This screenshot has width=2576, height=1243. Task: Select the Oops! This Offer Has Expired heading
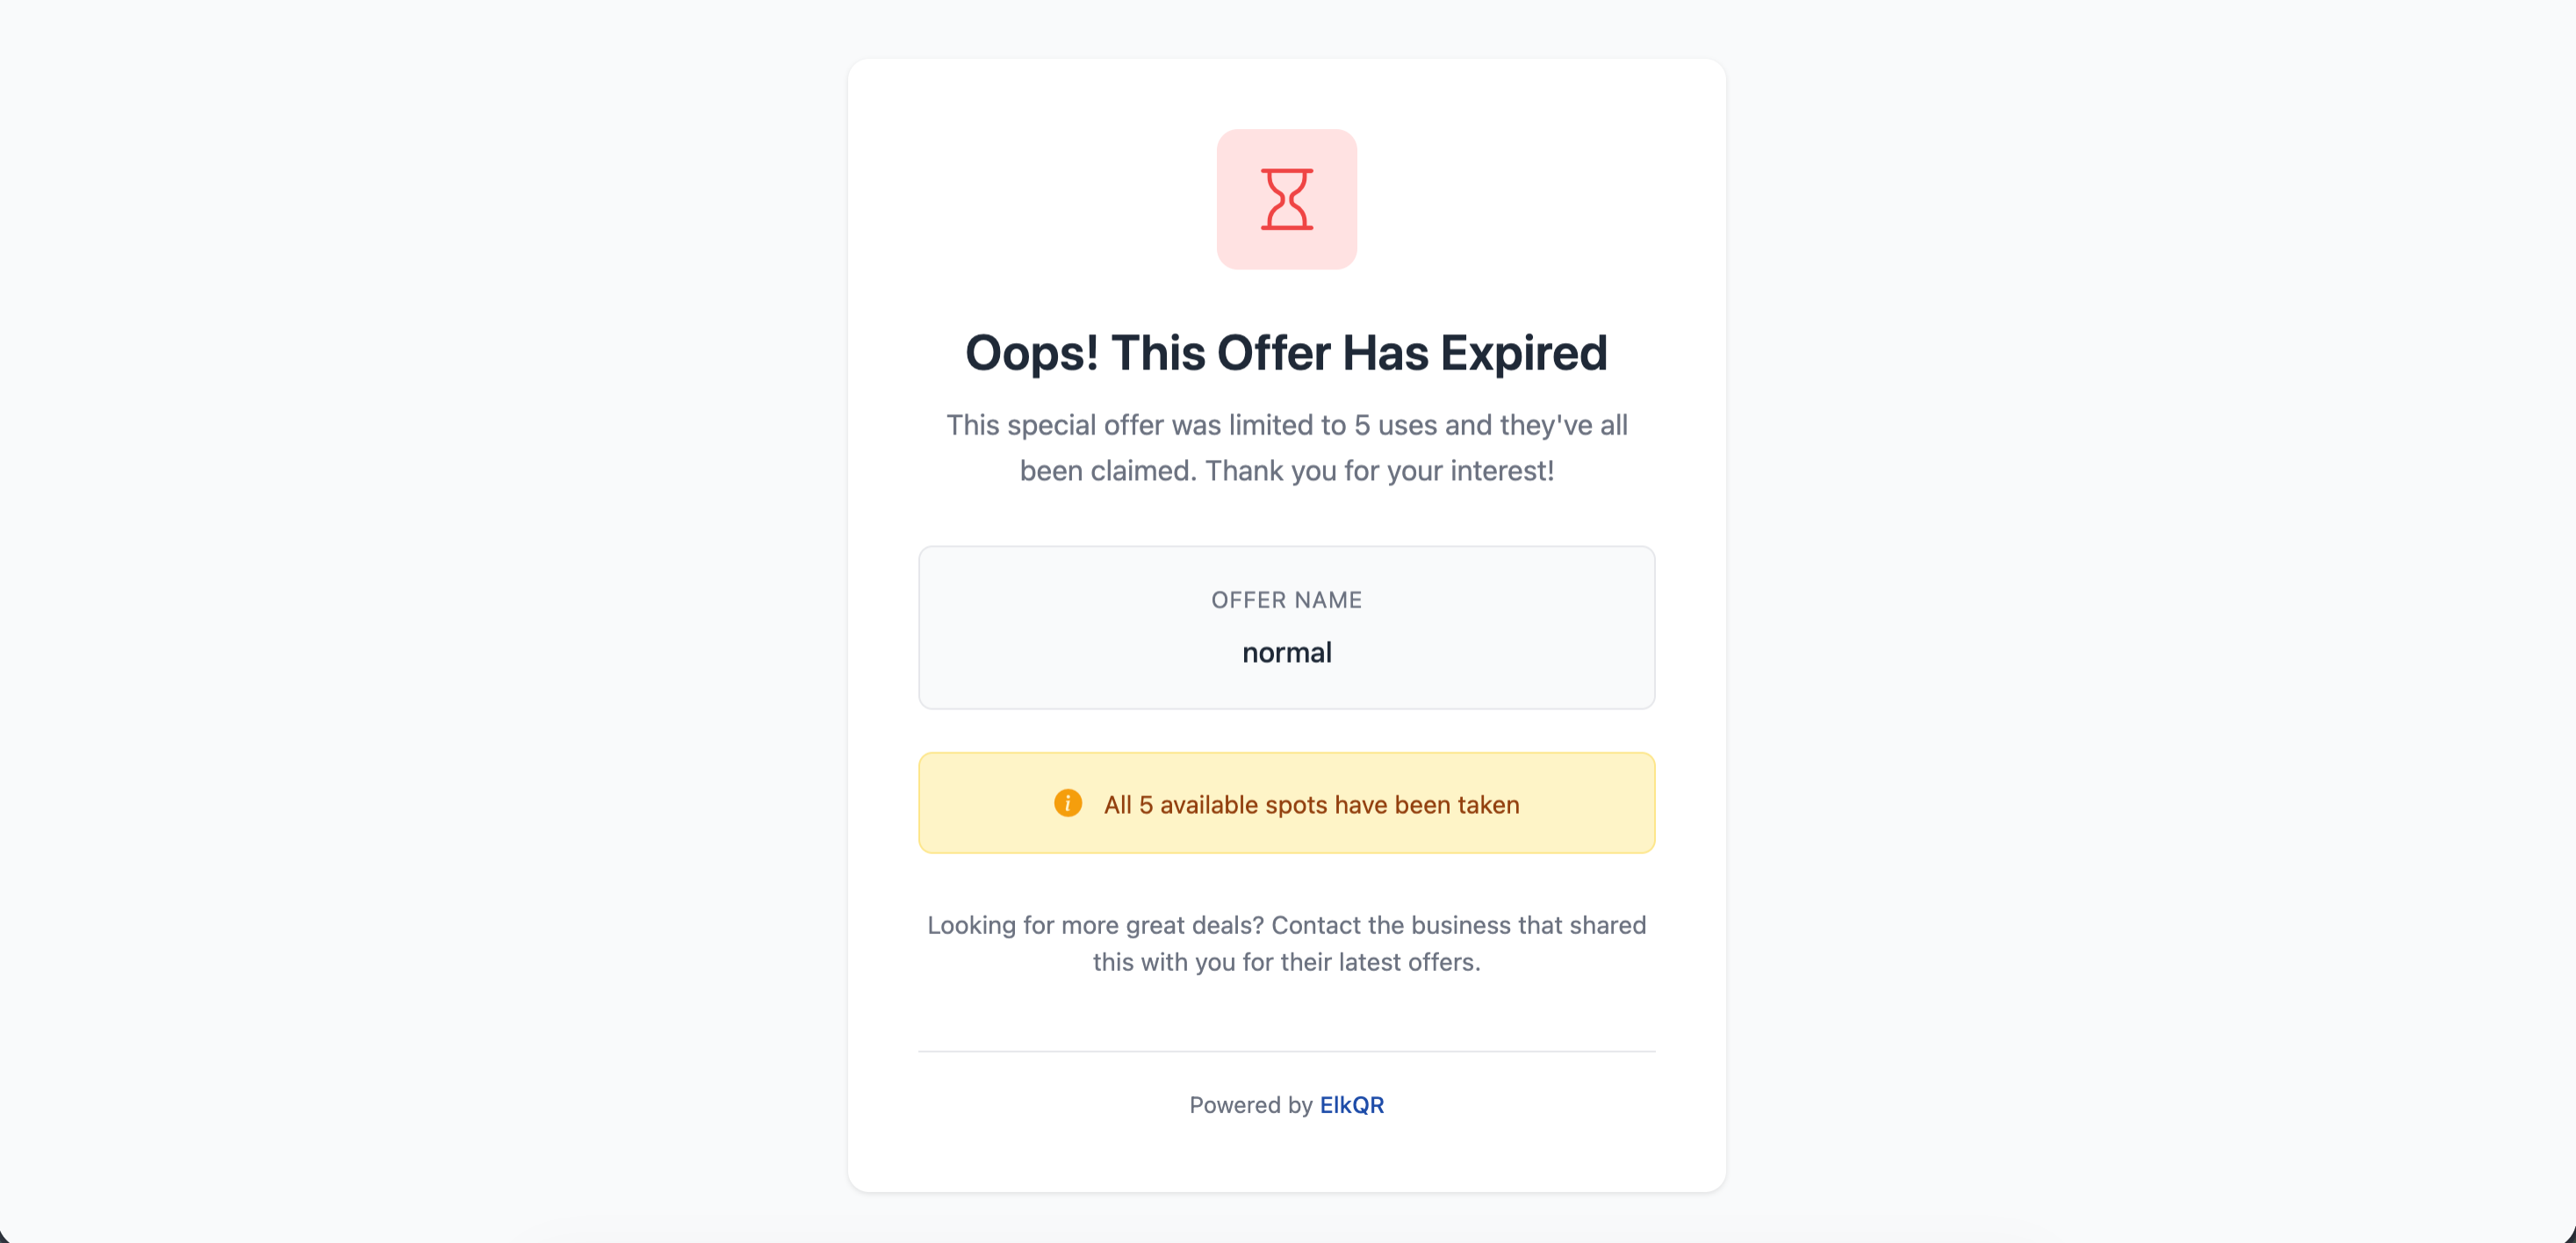(1287, 352)
